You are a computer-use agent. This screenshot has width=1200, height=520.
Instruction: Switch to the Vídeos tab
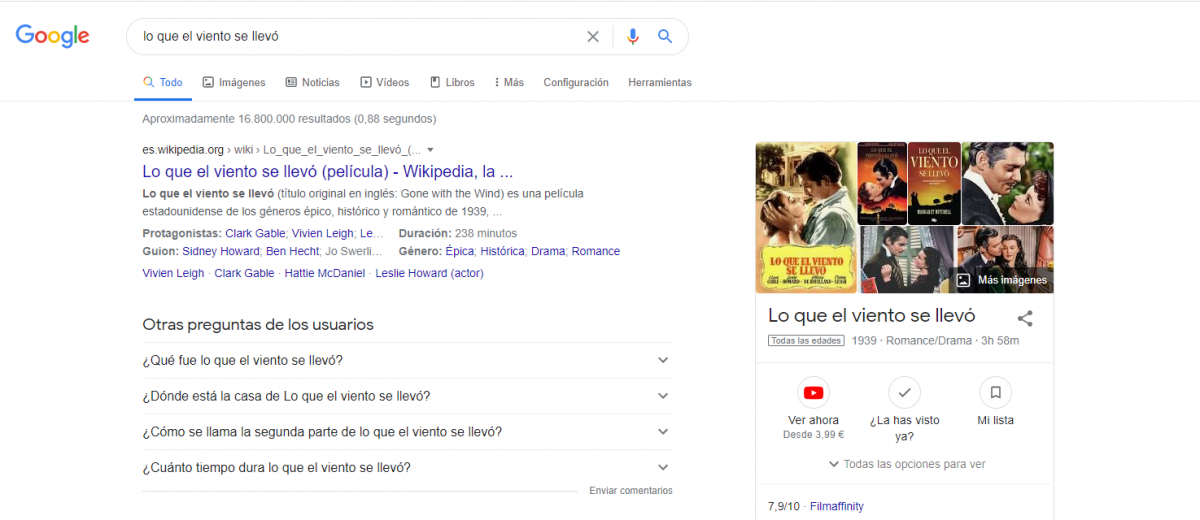pos(385,83)
